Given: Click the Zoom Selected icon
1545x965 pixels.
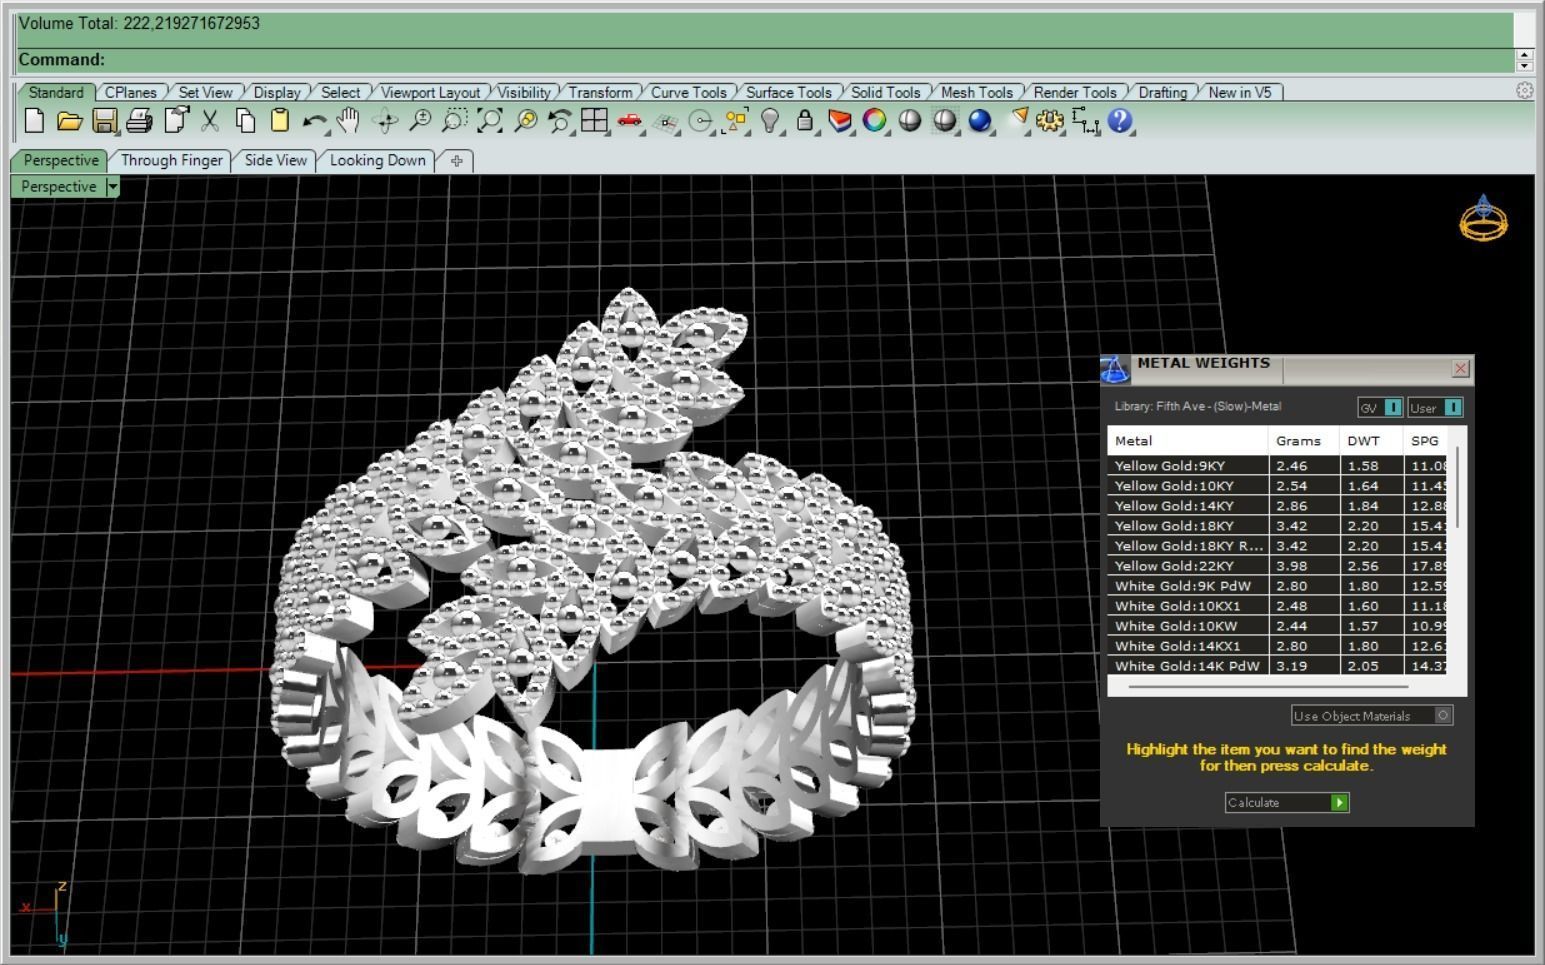Looking at the screenshot, I should tap(525, 121).
